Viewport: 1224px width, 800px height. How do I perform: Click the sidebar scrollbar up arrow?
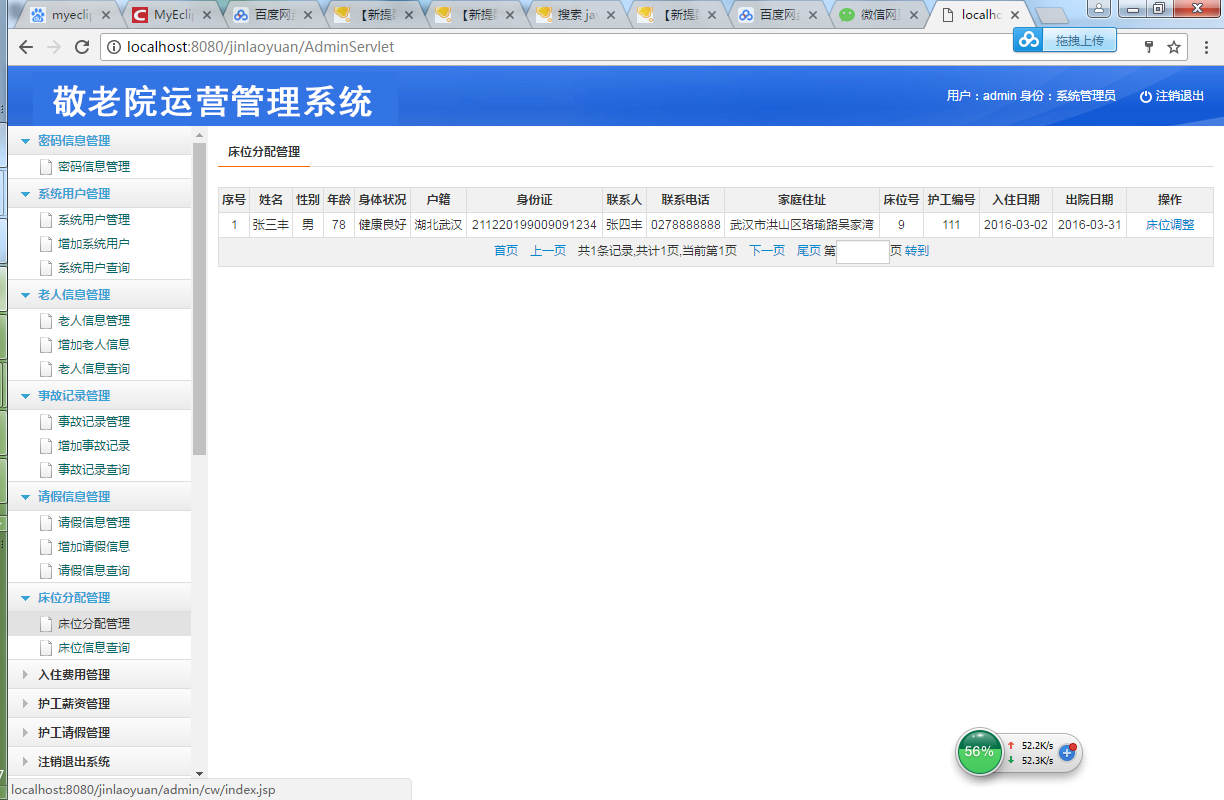199,134
